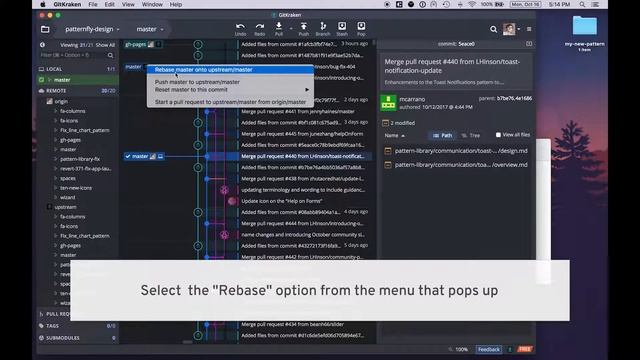Open the Apple menu
The height and width of the screenshot is (360, 640).
click(43, 4)
